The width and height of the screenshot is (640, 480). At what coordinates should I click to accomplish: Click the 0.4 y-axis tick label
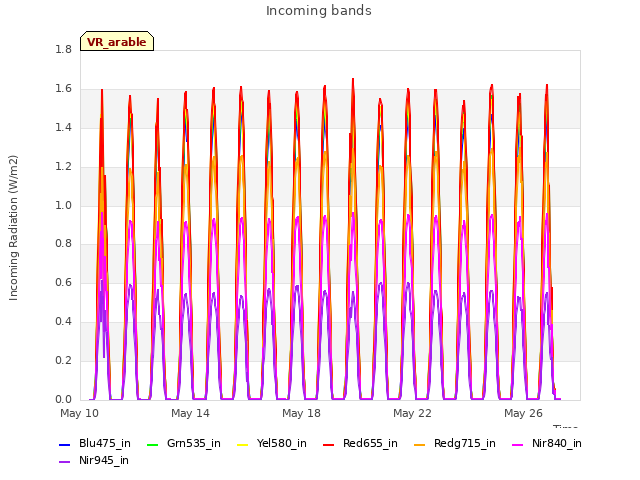click(x=64, y=322)
